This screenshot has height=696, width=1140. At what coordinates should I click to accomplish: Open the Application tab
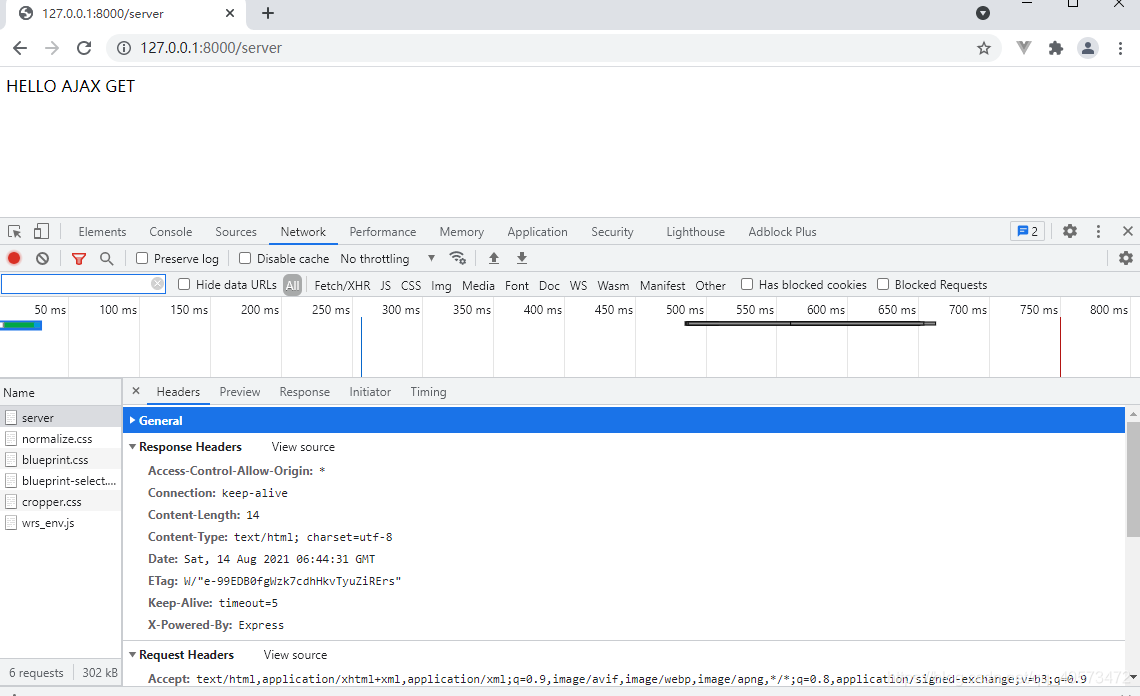click(537, 231)
